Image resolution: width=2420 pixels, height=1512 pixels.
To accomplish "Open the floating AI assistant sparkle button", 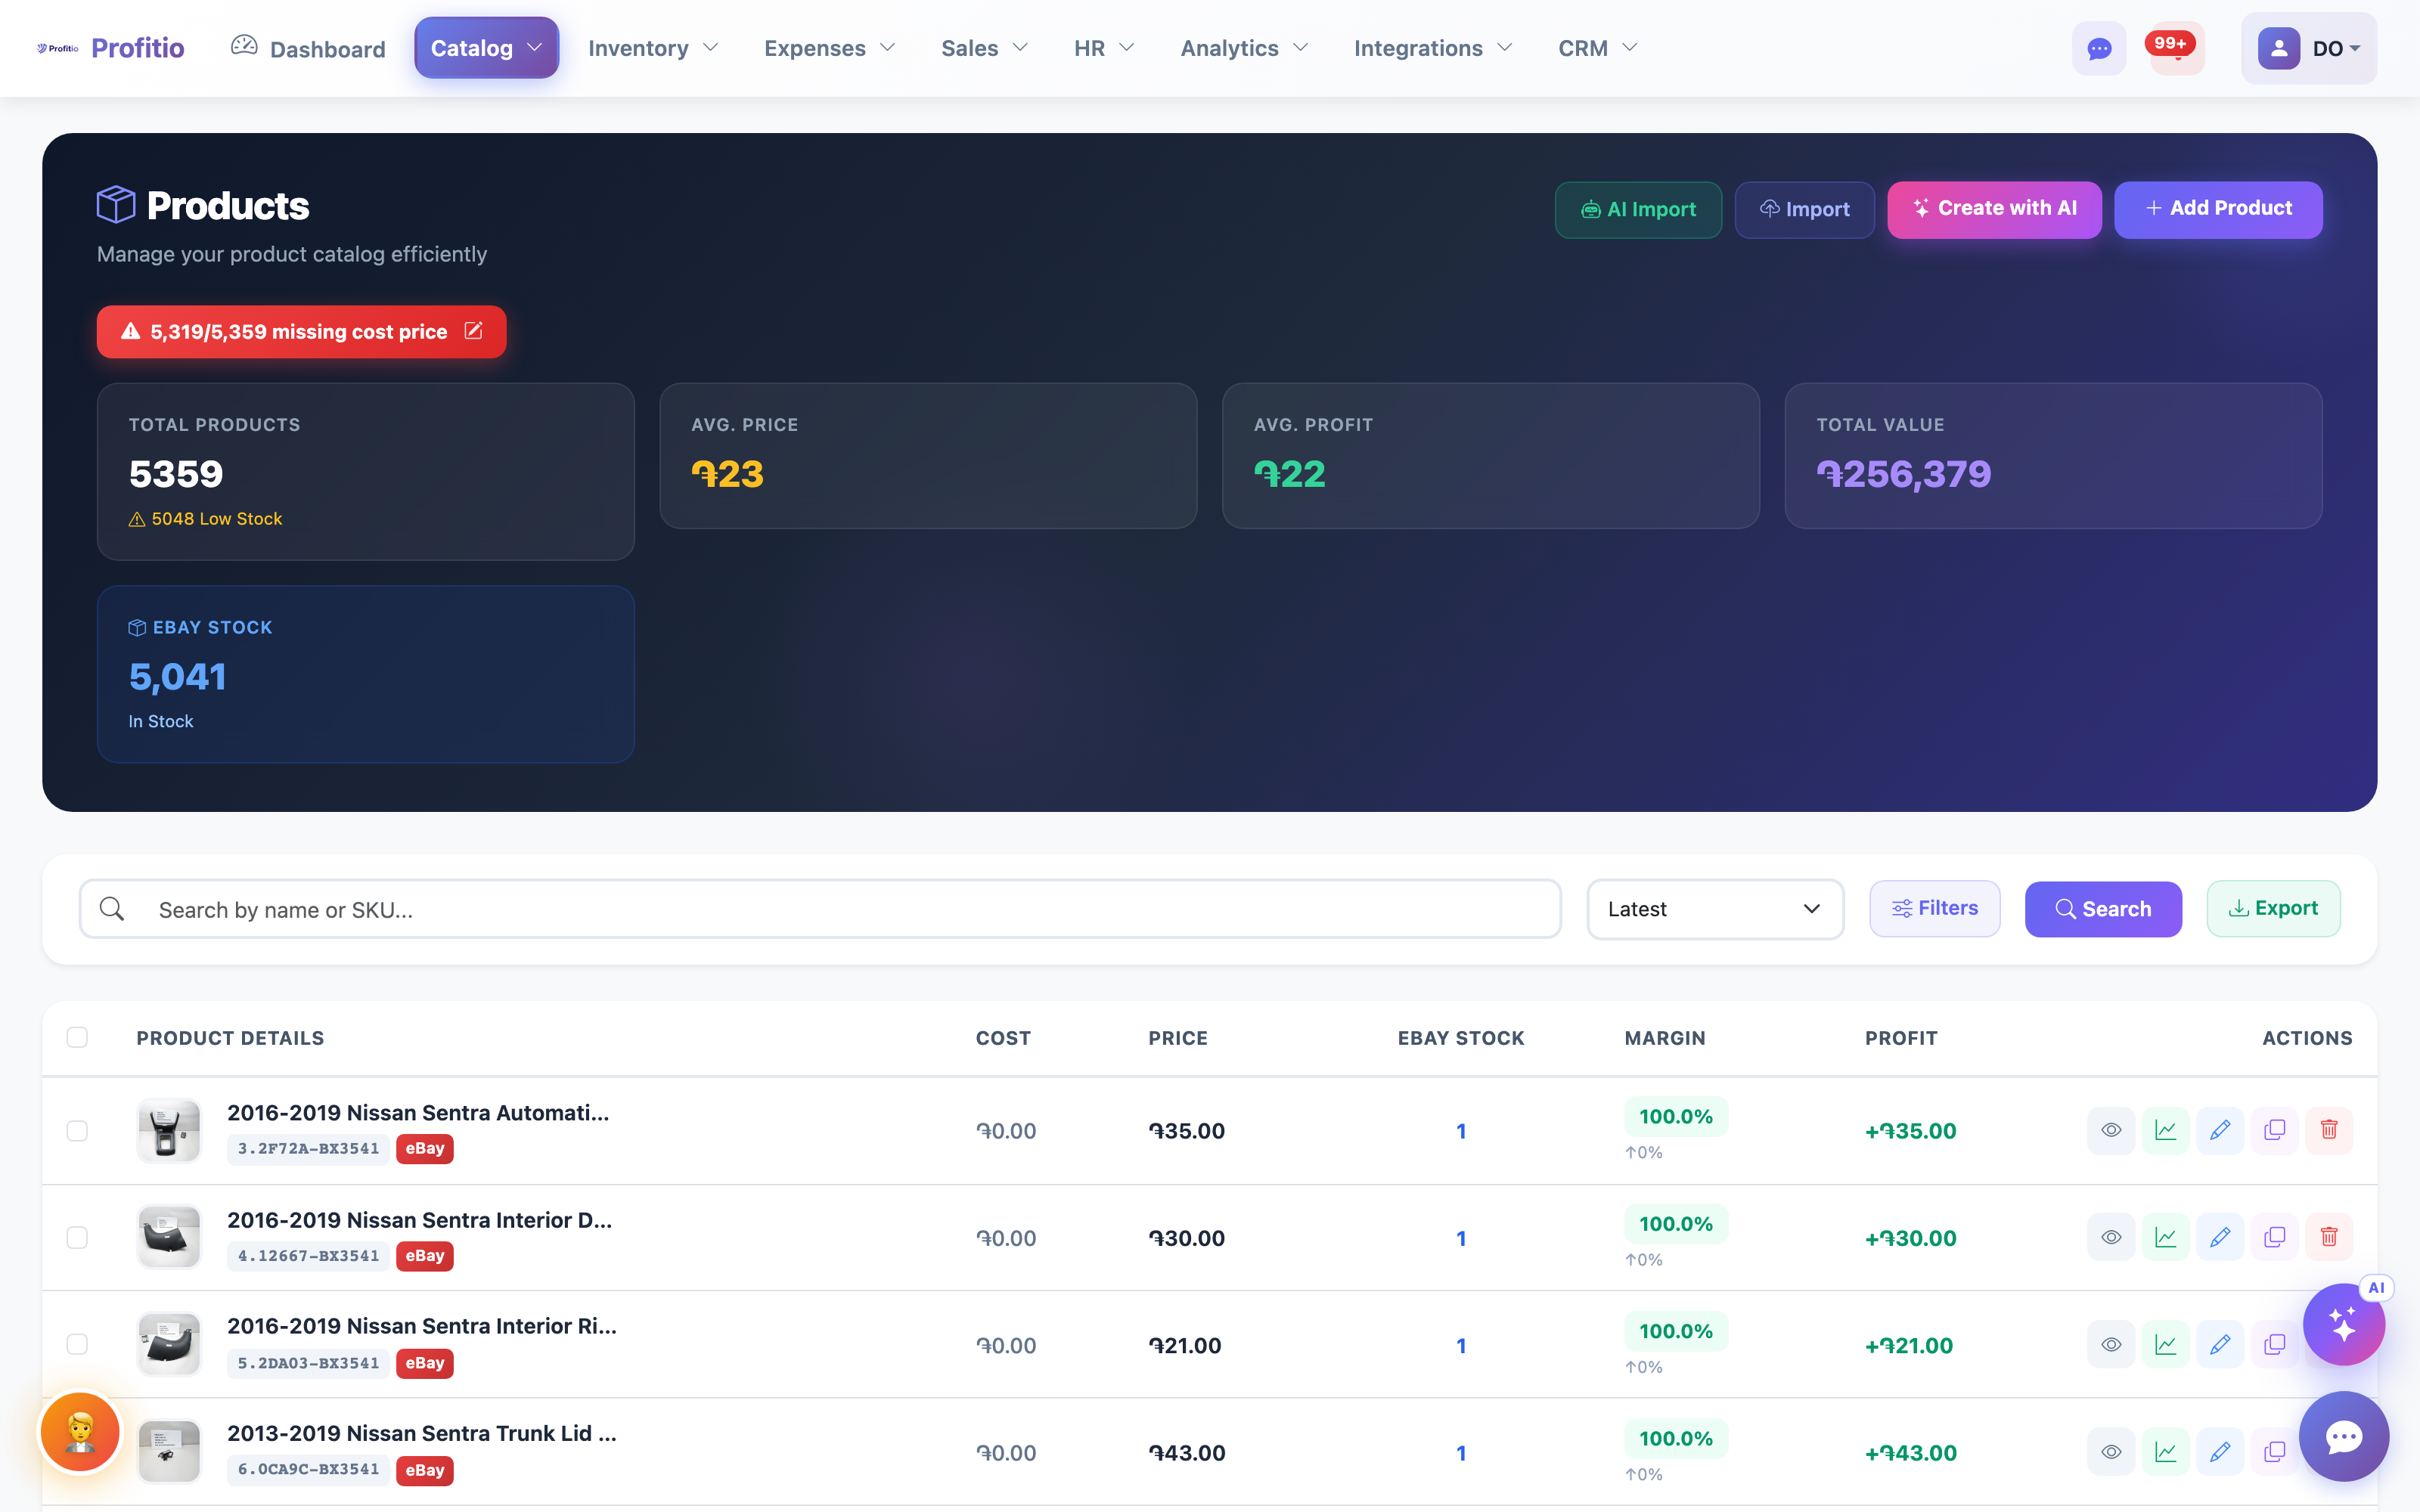I will point(2343,1324).
